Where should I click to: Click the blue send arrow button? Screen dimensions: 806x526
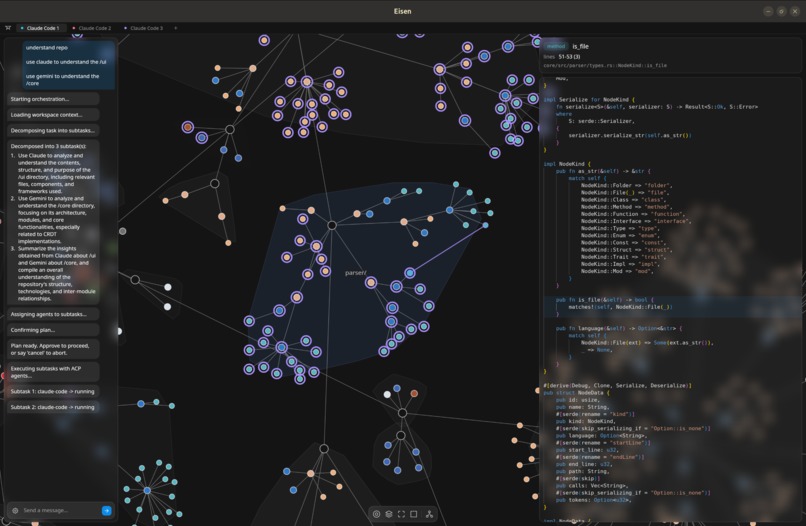(106, 511)
